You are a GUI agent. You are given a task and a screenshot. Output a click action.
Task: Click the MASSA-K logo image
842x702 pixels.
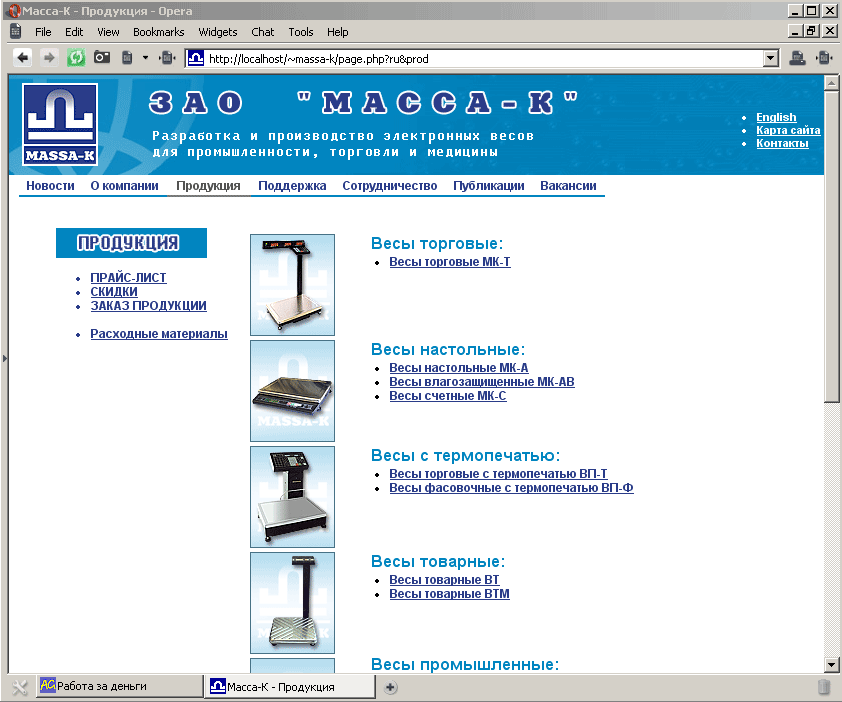tap(60, 124)
